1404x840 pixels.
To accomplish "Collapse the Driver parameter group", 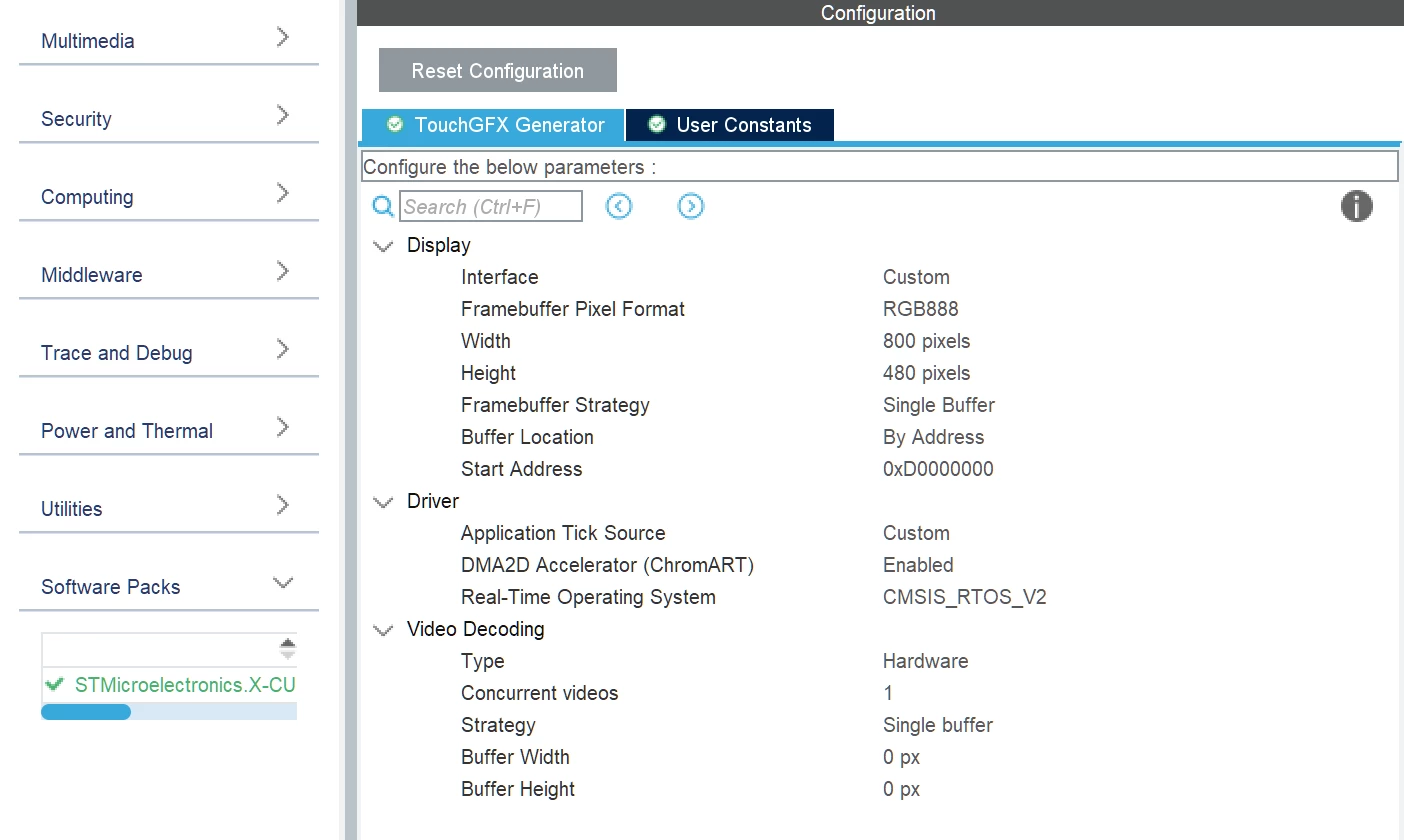I will point(383,502).
